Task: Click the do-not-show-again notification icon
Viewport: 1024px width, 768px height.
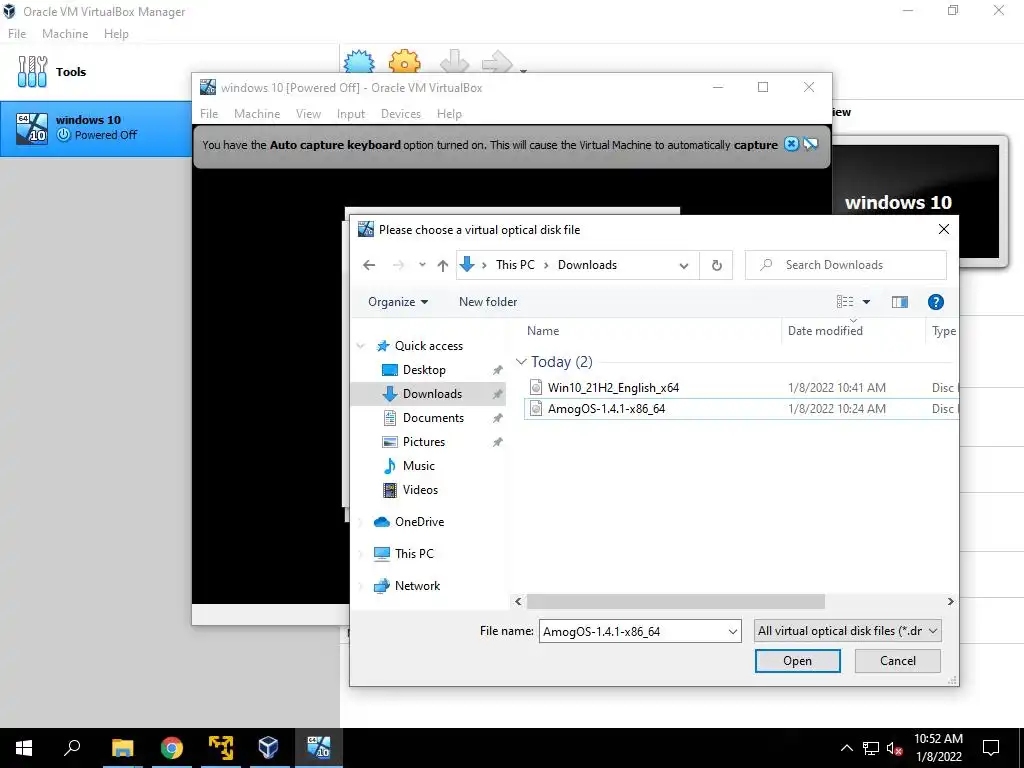Action: click(x=810, y=144)
